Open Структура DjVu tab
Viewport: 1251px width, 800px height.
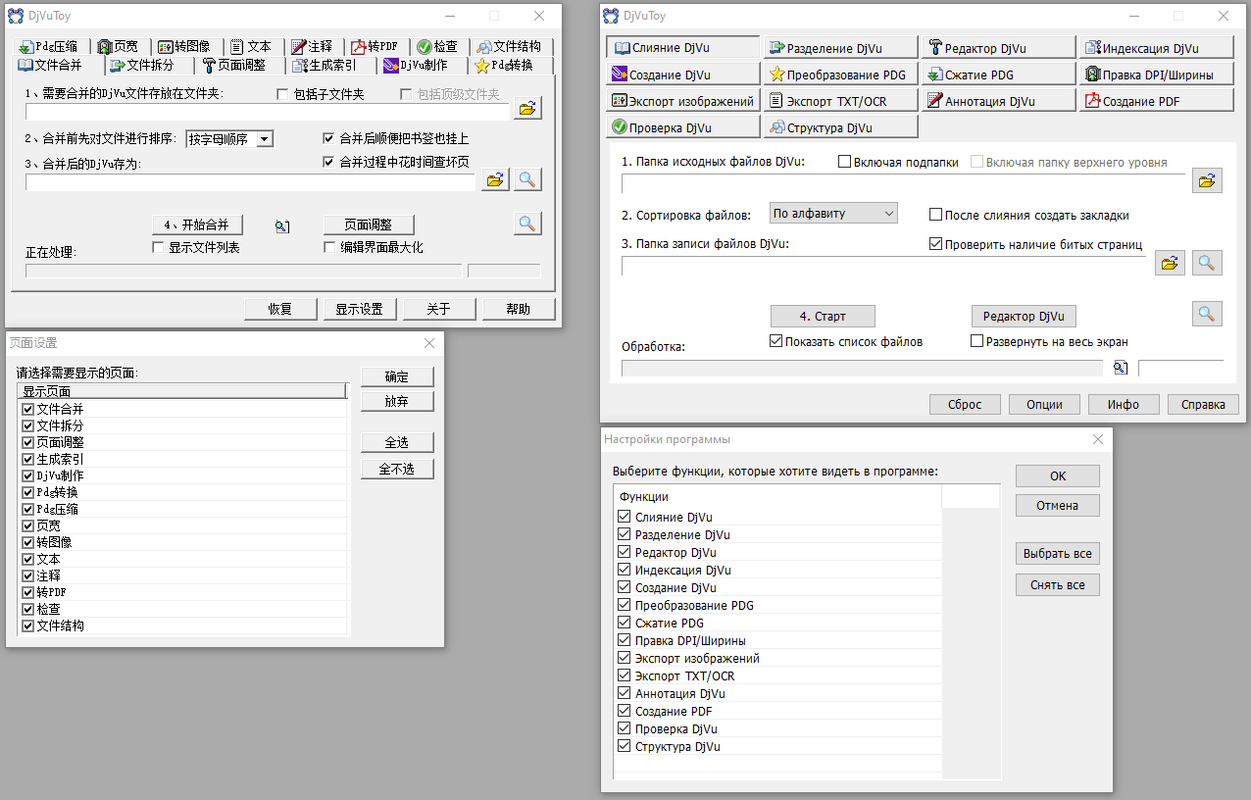click(x=841, y=126)
